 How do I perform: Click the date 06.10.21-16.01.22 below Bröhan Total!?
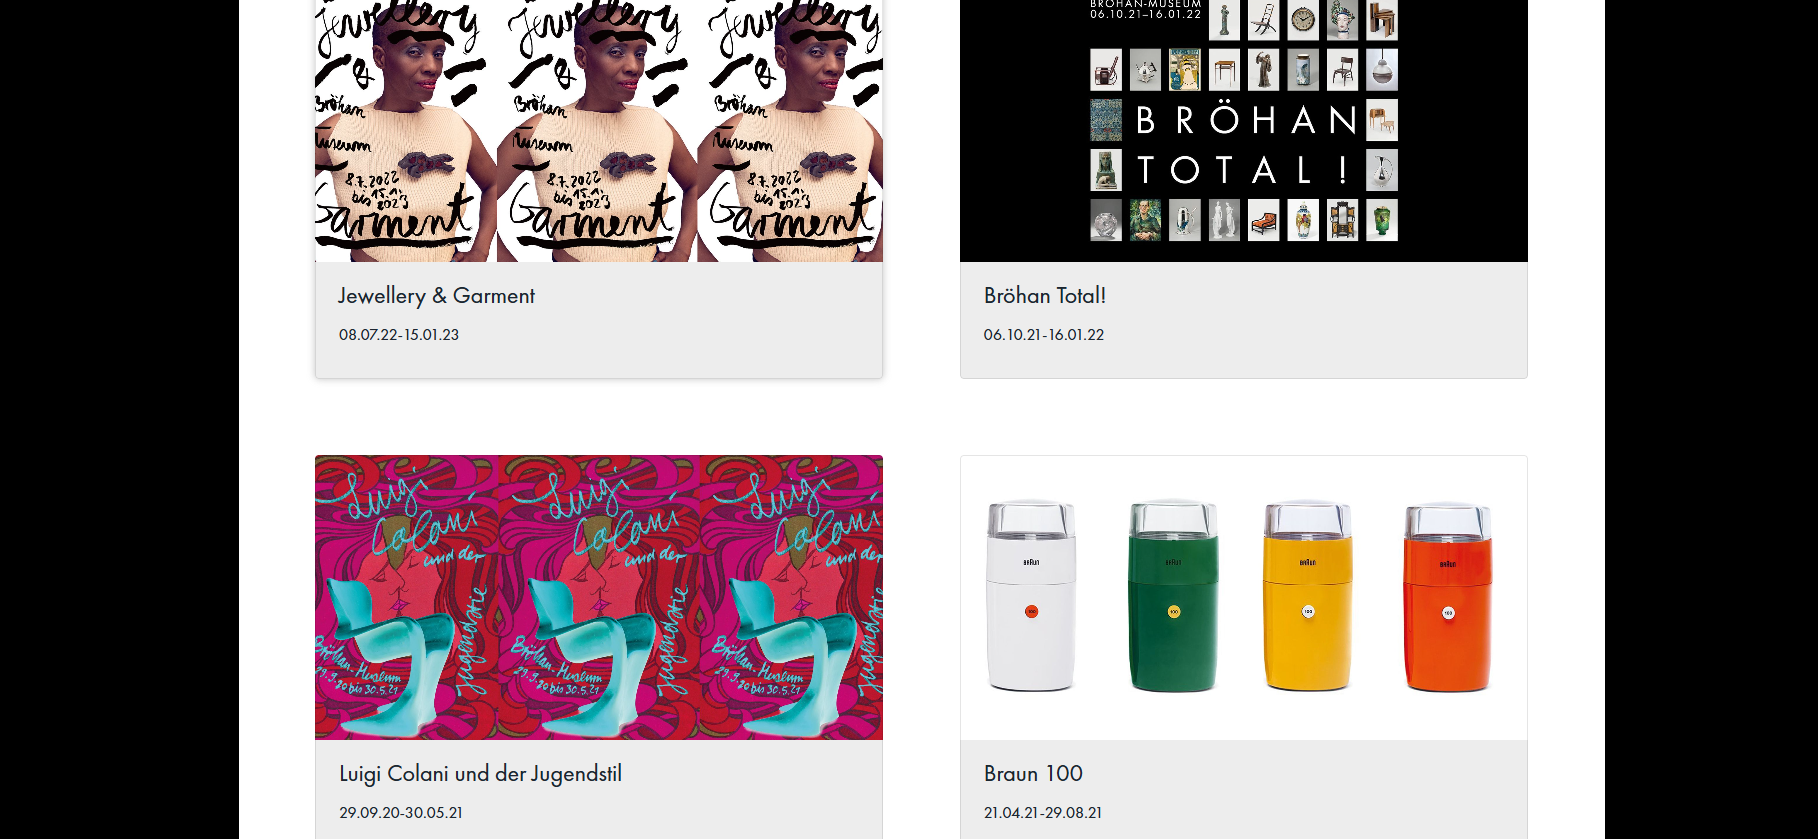click(1044, 335)
